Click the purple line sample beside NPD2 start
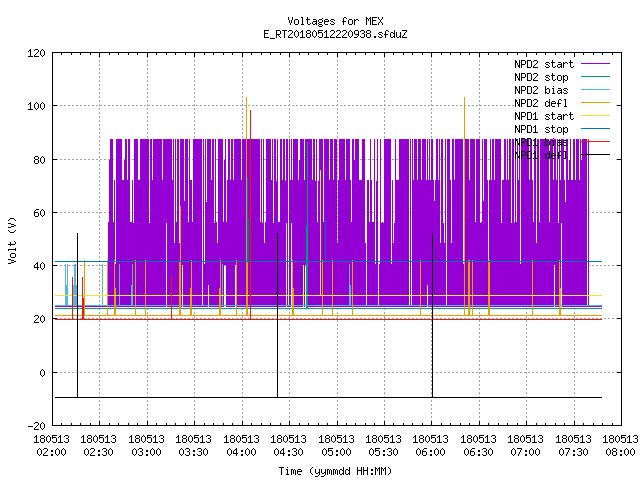The width and height of the screenshot is (640, 480). pyautogui.click(x=595, y=64)
